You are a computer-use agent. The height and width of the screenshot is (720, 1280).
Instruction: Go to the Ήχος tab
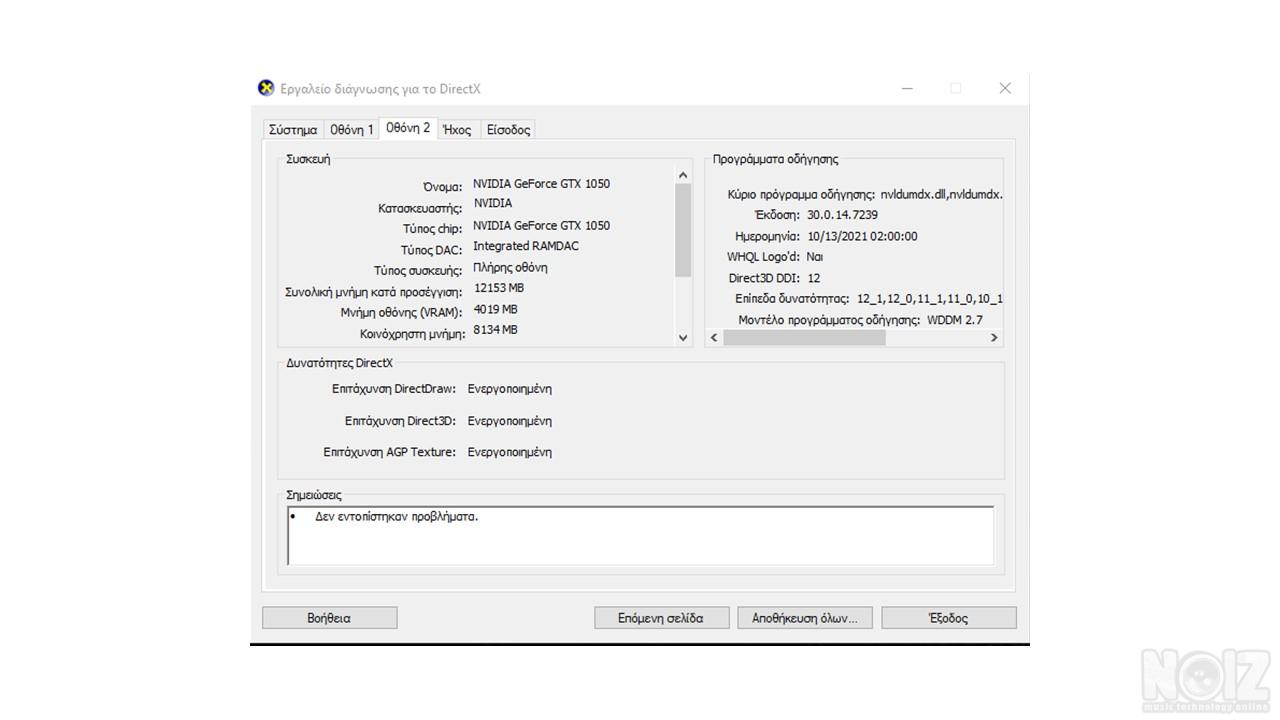pyautogui.click(x=457, y=130)
